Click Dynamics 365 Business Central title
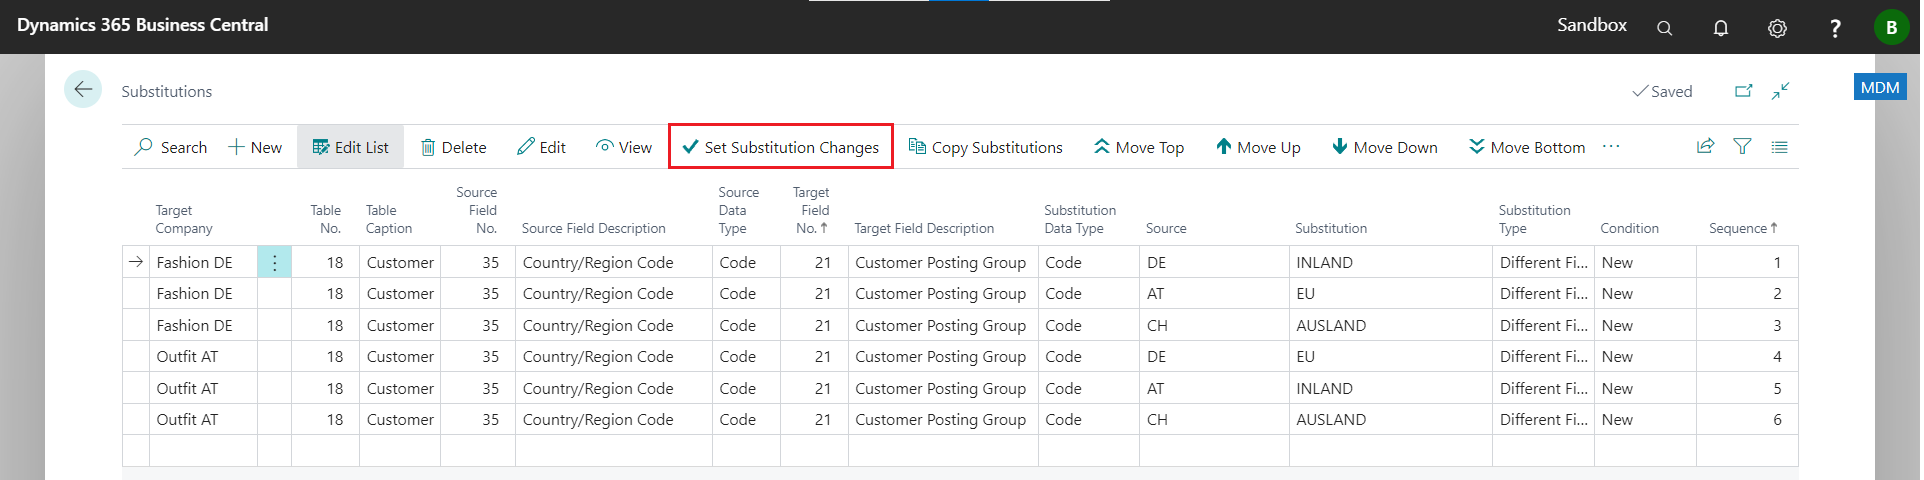Image resolution: width=1924 pixels, height=480 pixels. 142,25
